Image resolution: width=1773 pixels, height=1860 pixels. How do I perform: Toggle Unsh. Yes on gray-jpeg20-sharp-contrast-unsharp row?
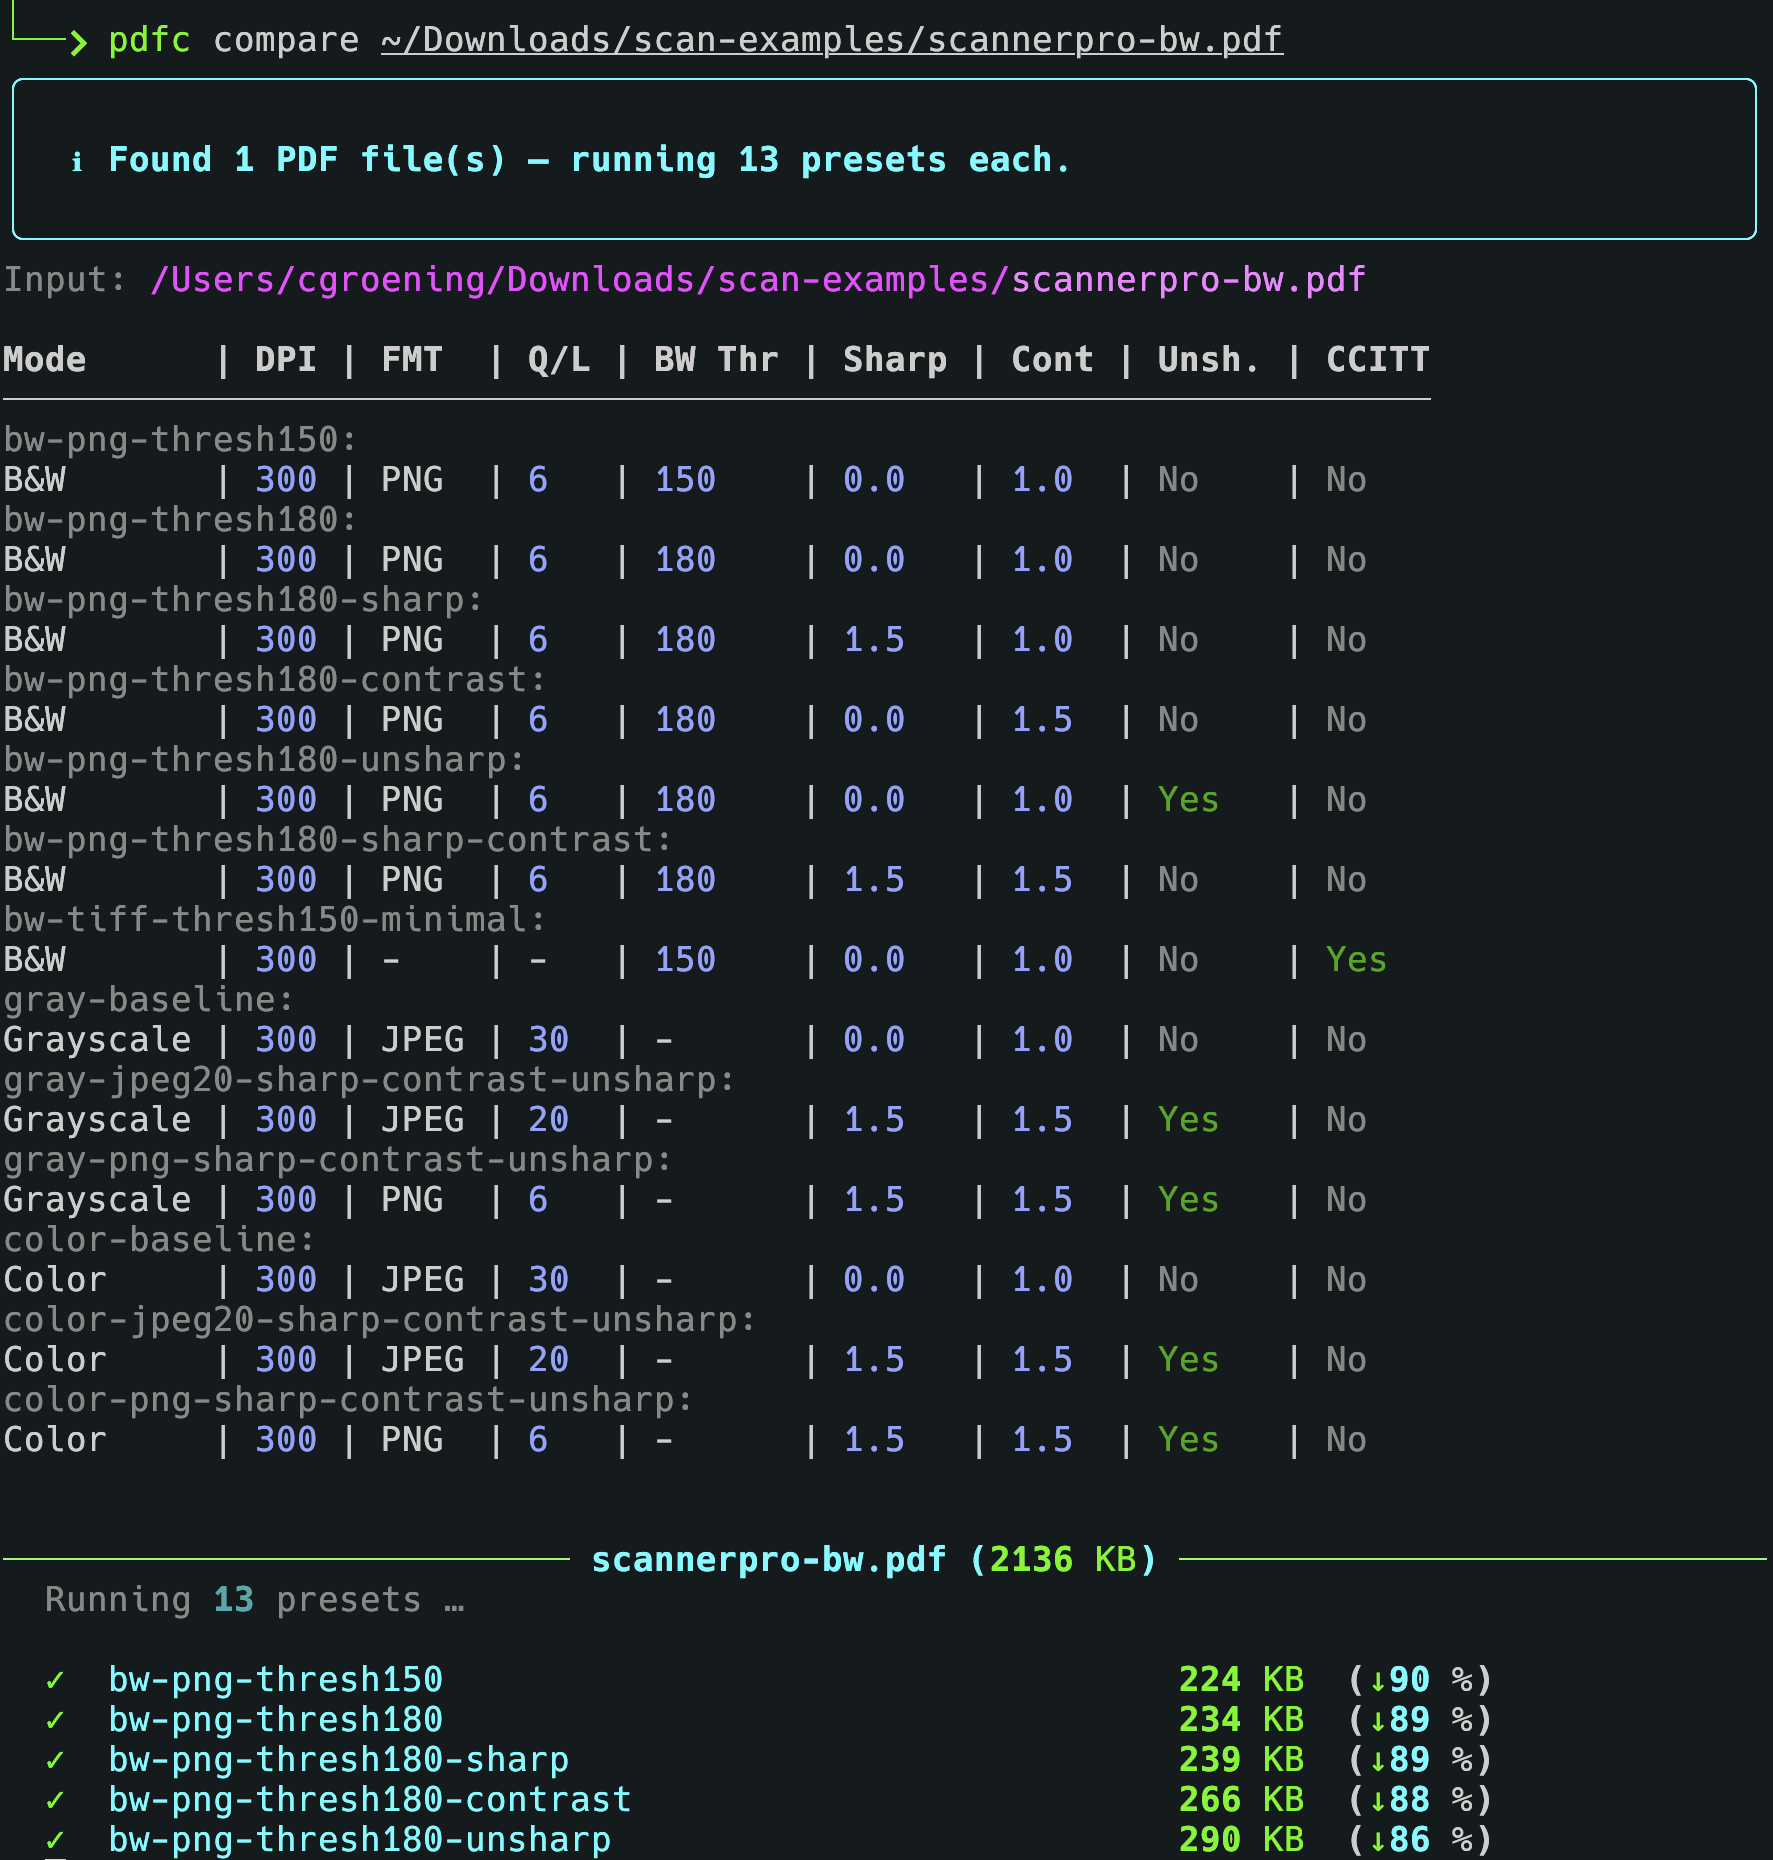pyautogui.click(x=1187, y=1119)
